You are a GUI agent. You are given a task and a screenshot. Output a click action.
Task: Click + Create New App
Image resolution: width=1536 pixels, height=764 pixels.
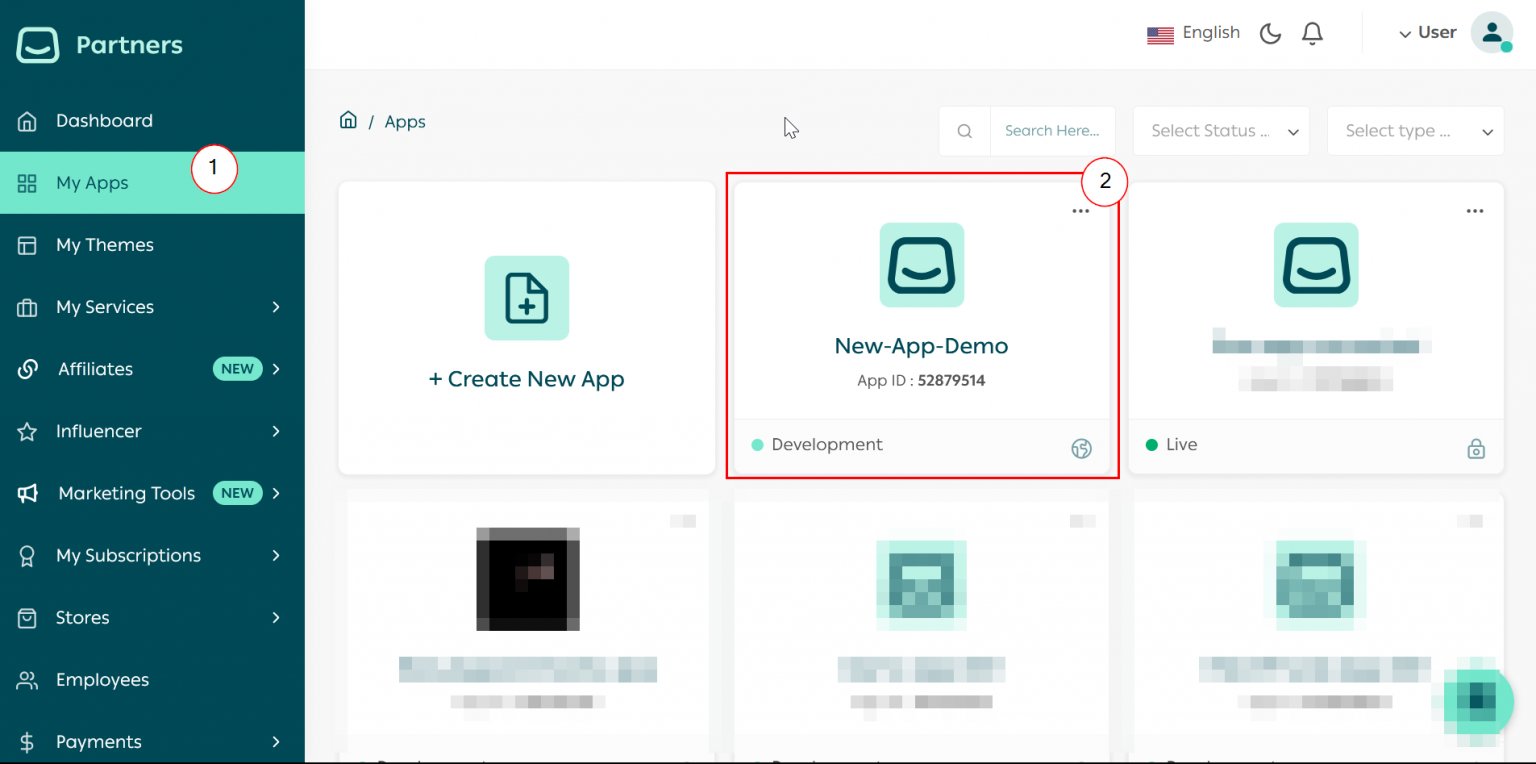click(527, 380)
